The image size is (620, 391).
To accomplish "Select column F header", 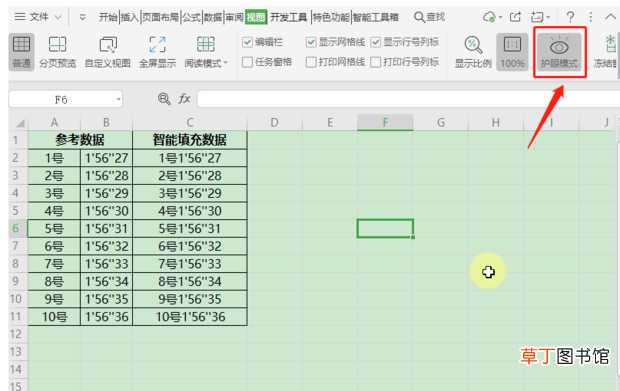I will click(385, 123).
